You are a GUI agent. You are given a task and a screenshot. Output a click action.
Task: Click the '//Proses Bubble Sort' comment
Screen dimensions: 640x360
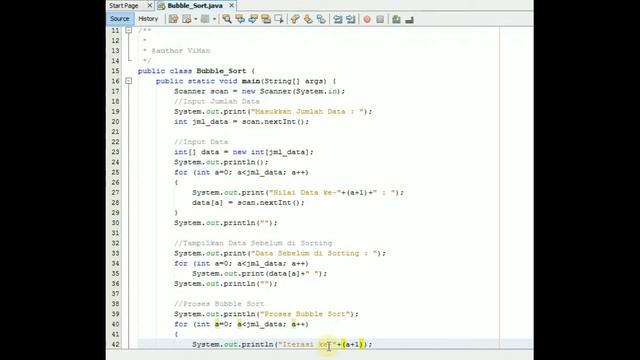tap(219, 304)
